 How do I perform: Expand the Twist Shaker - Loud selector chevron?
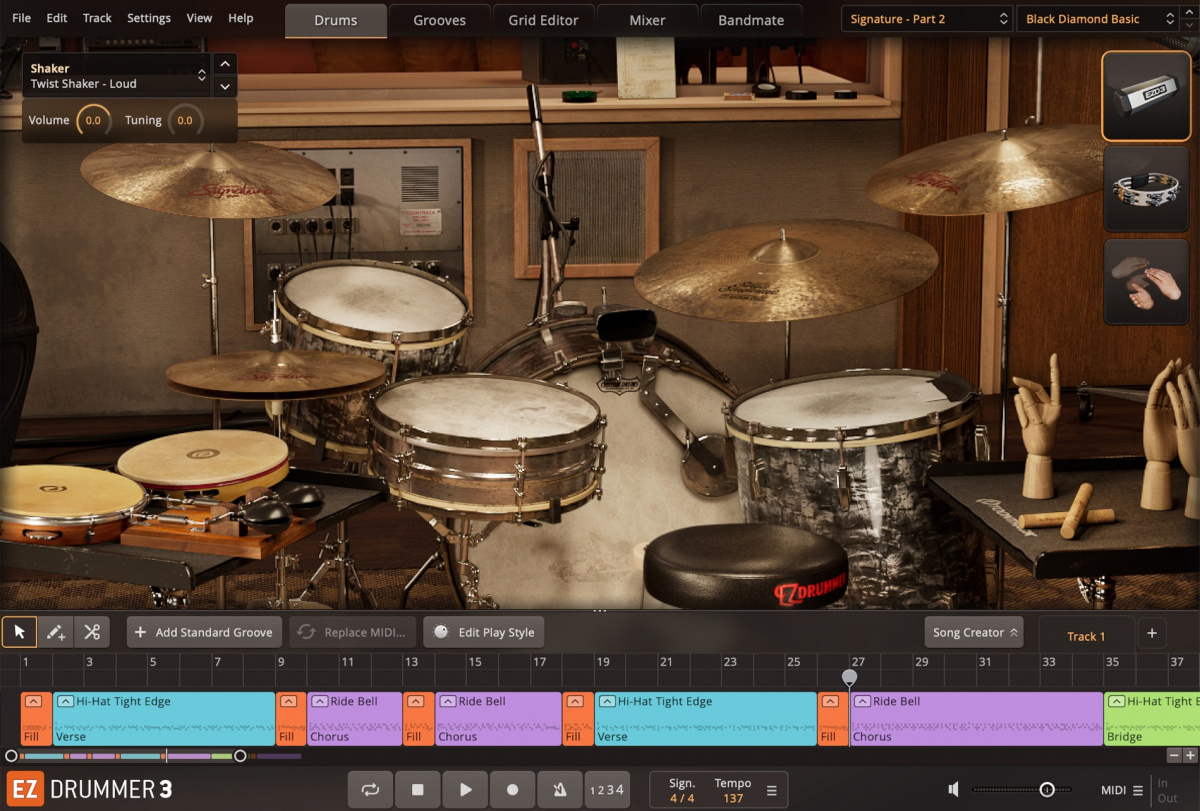[x=201, y=74]
